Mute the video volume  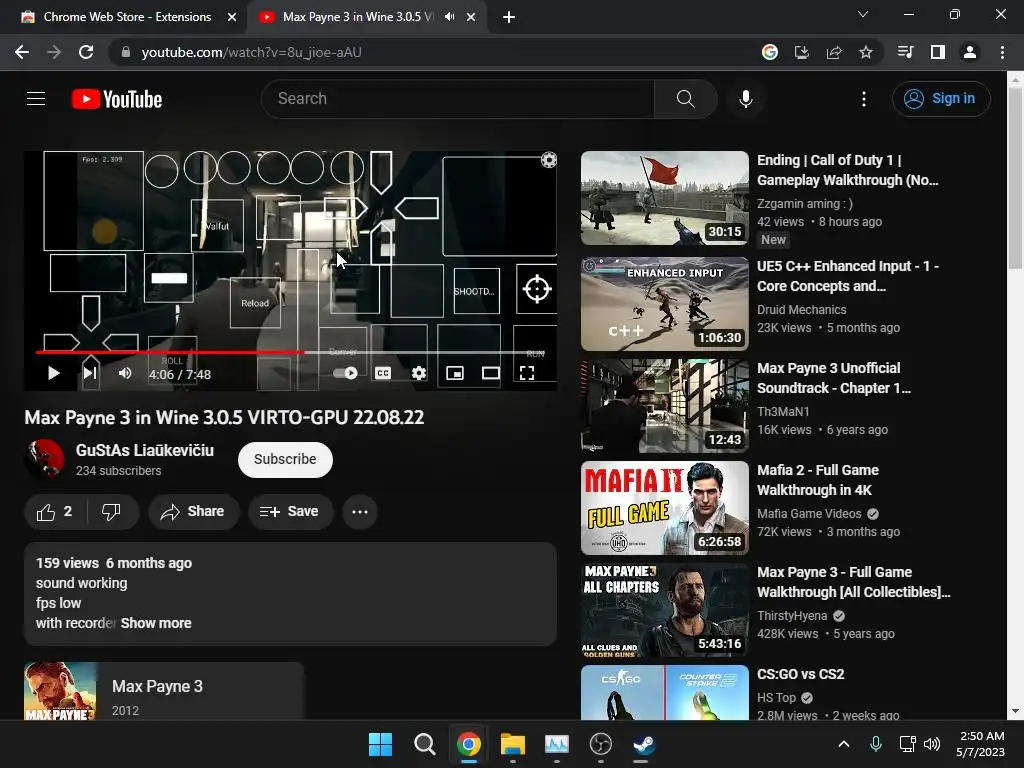coord(125,373)
